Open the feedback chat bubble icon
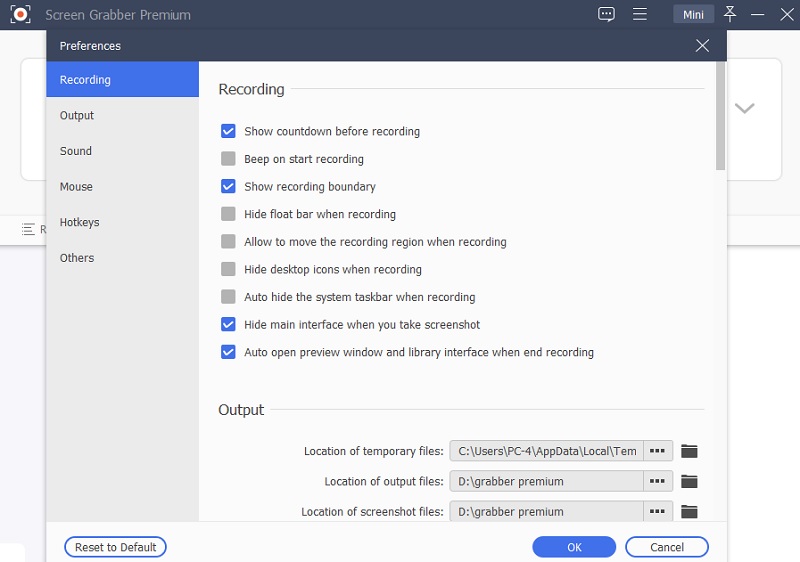Viewport: 800px width, 562px height. pyautogui.click(x=606, y=14)
